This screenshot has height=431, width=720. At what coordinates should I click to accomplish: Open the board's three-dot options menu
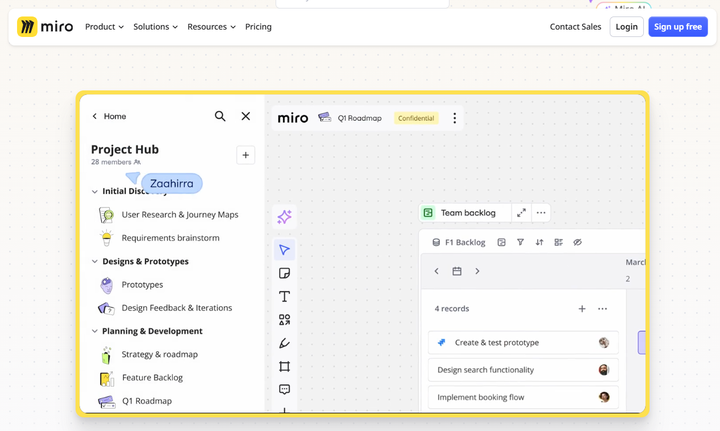click(x=455, y=118)
